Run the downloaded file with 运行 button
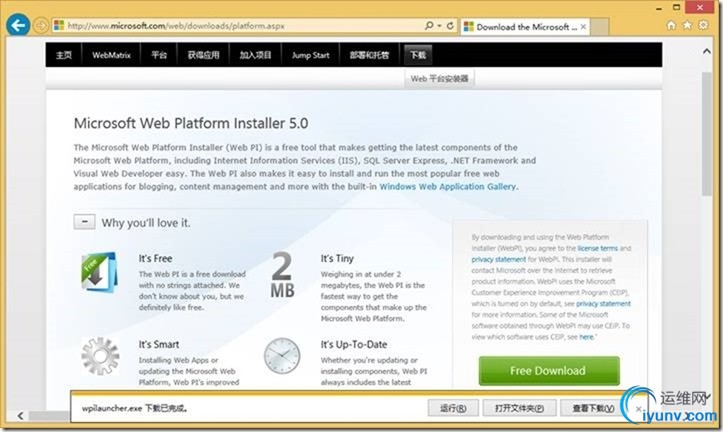The height and width of the screenshot is (432, 723). coord(453,408)
